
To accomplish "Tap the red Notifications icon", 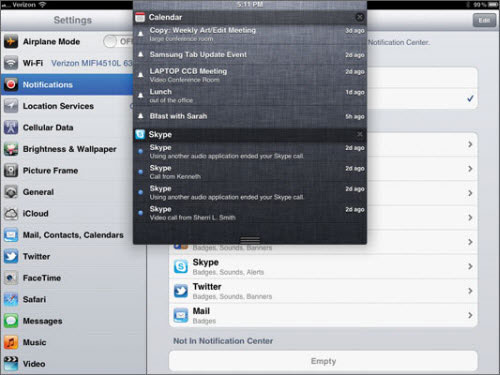I will pyautogui.click(x=11, y=85).
